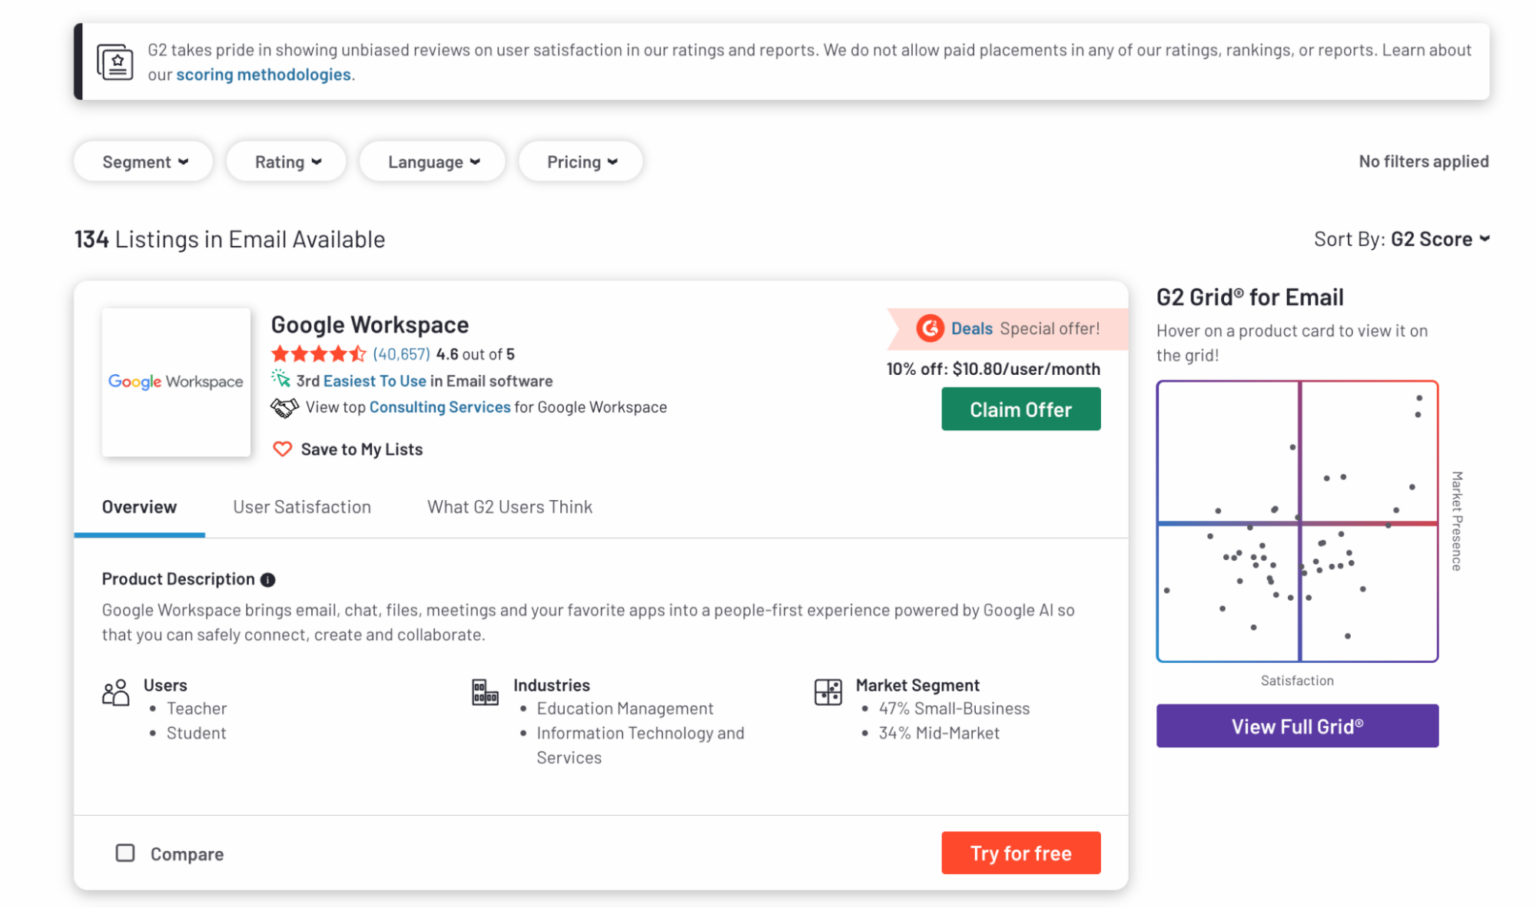Screen dimensions: 1536x908
Task: Enable the Compare checkbox for Google Workspace
Action: click(x=125, y=853)
